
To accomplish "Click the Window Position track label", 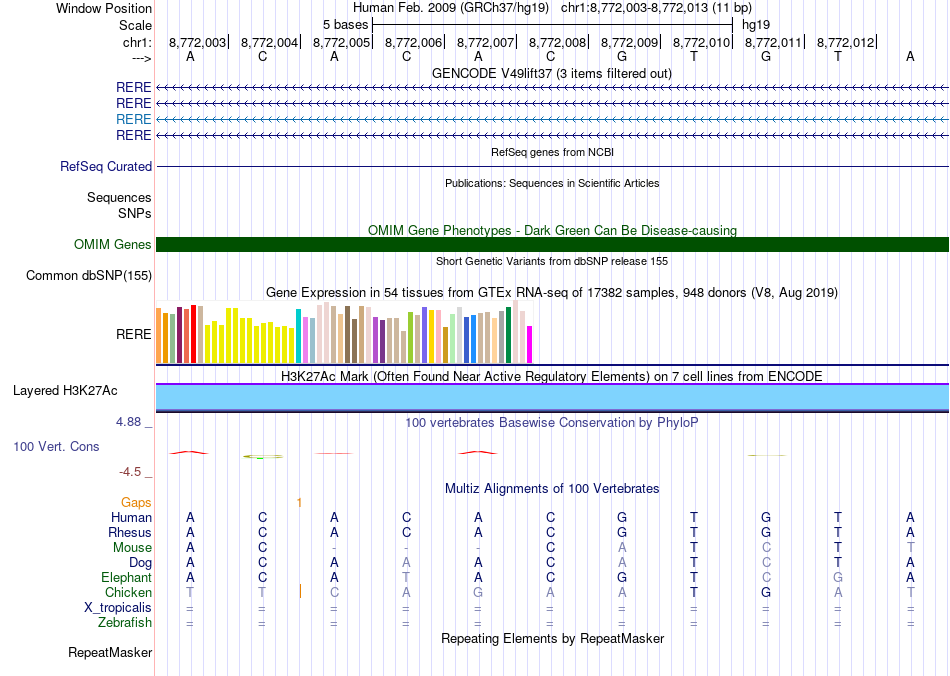I will [x=104, y=8].
